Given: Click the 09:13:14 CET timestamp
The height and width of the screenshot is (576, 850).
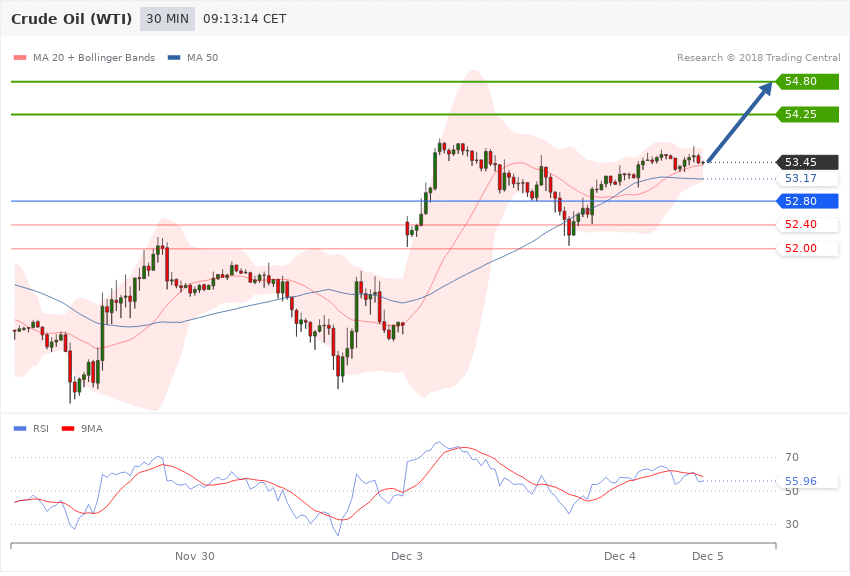Looking at the screenshot, I should pos(244,19).
